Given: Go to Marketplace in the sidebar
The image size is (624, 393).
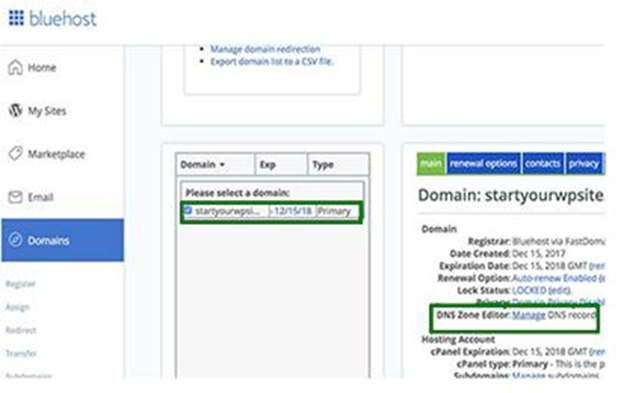Looking at the screenshot, I should tap(56, 154).
